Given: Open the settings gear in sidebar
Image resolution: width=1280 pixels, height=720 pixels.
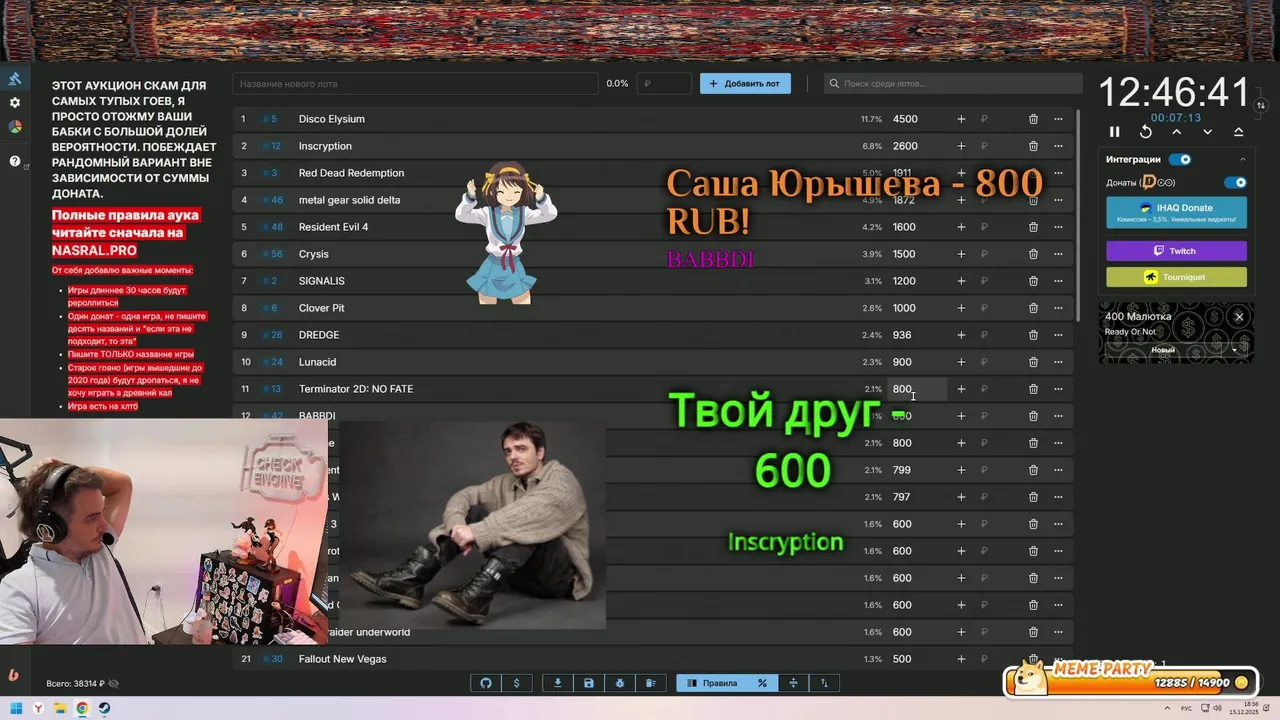Looking at the screenshot, I should (x=15, y=103).
